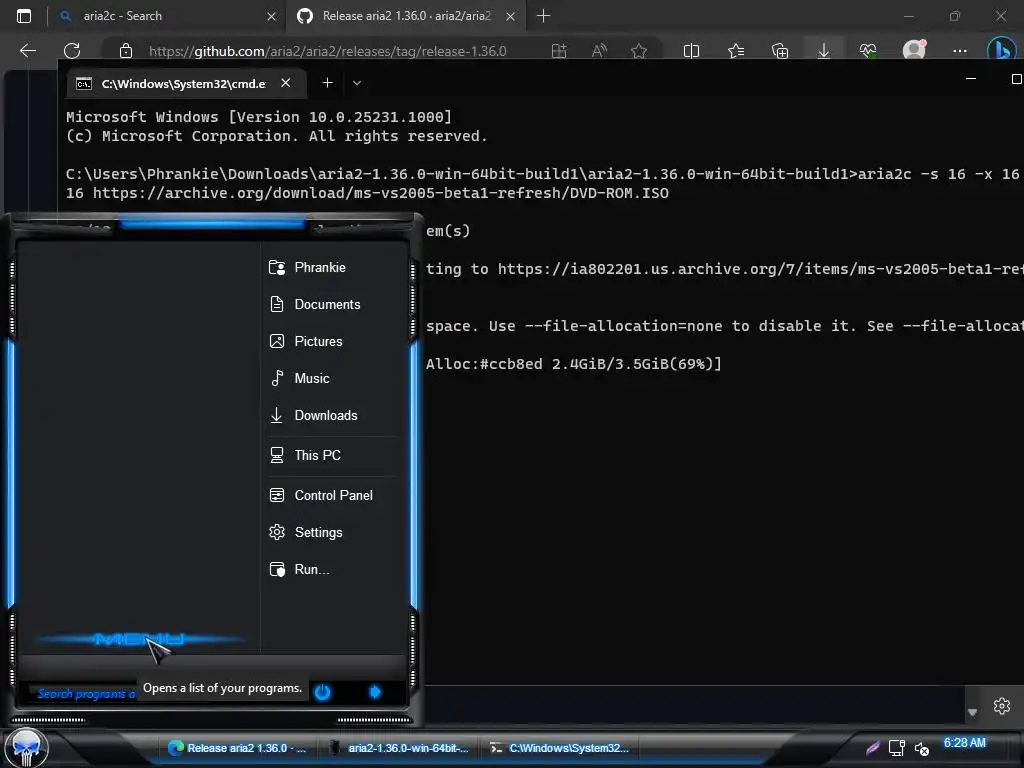Click the blue power button in start menu

coord(323,692)
